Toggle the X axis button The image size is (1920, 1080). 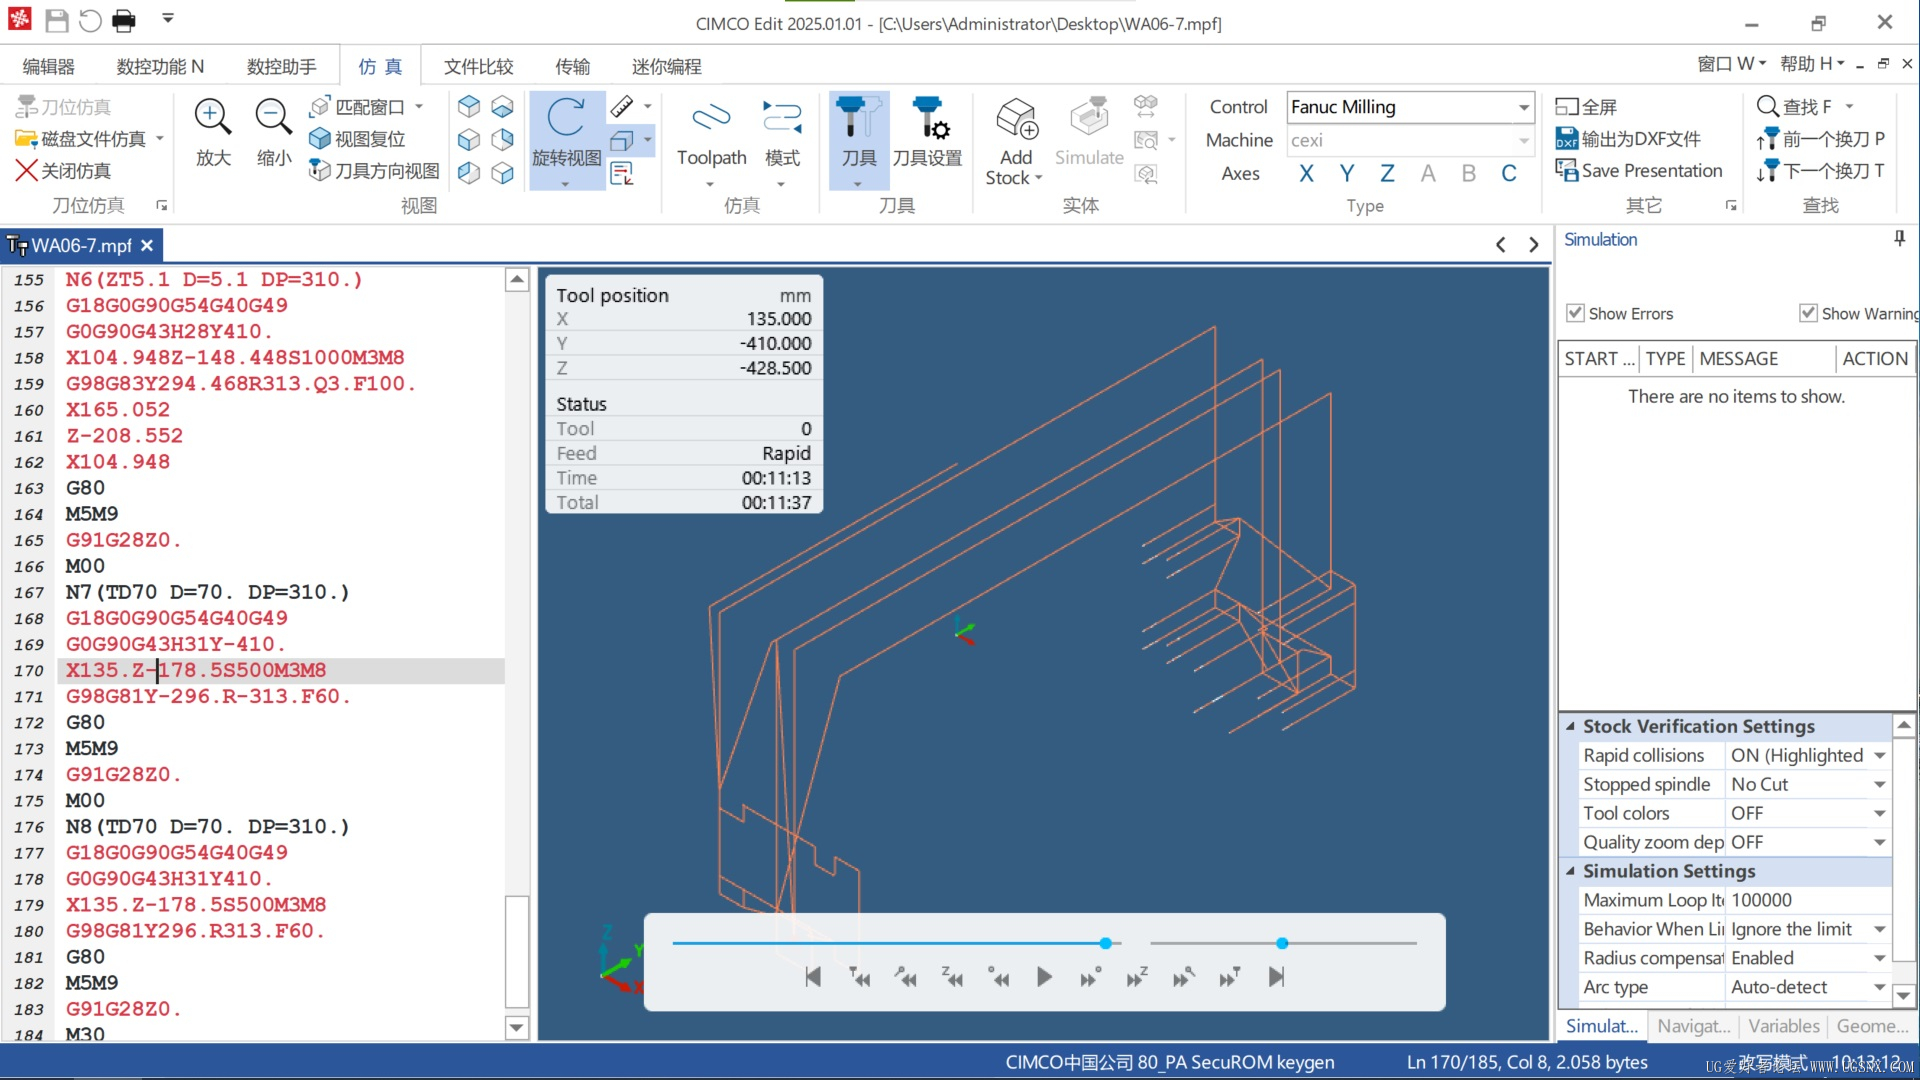[x=1306, y=173]
